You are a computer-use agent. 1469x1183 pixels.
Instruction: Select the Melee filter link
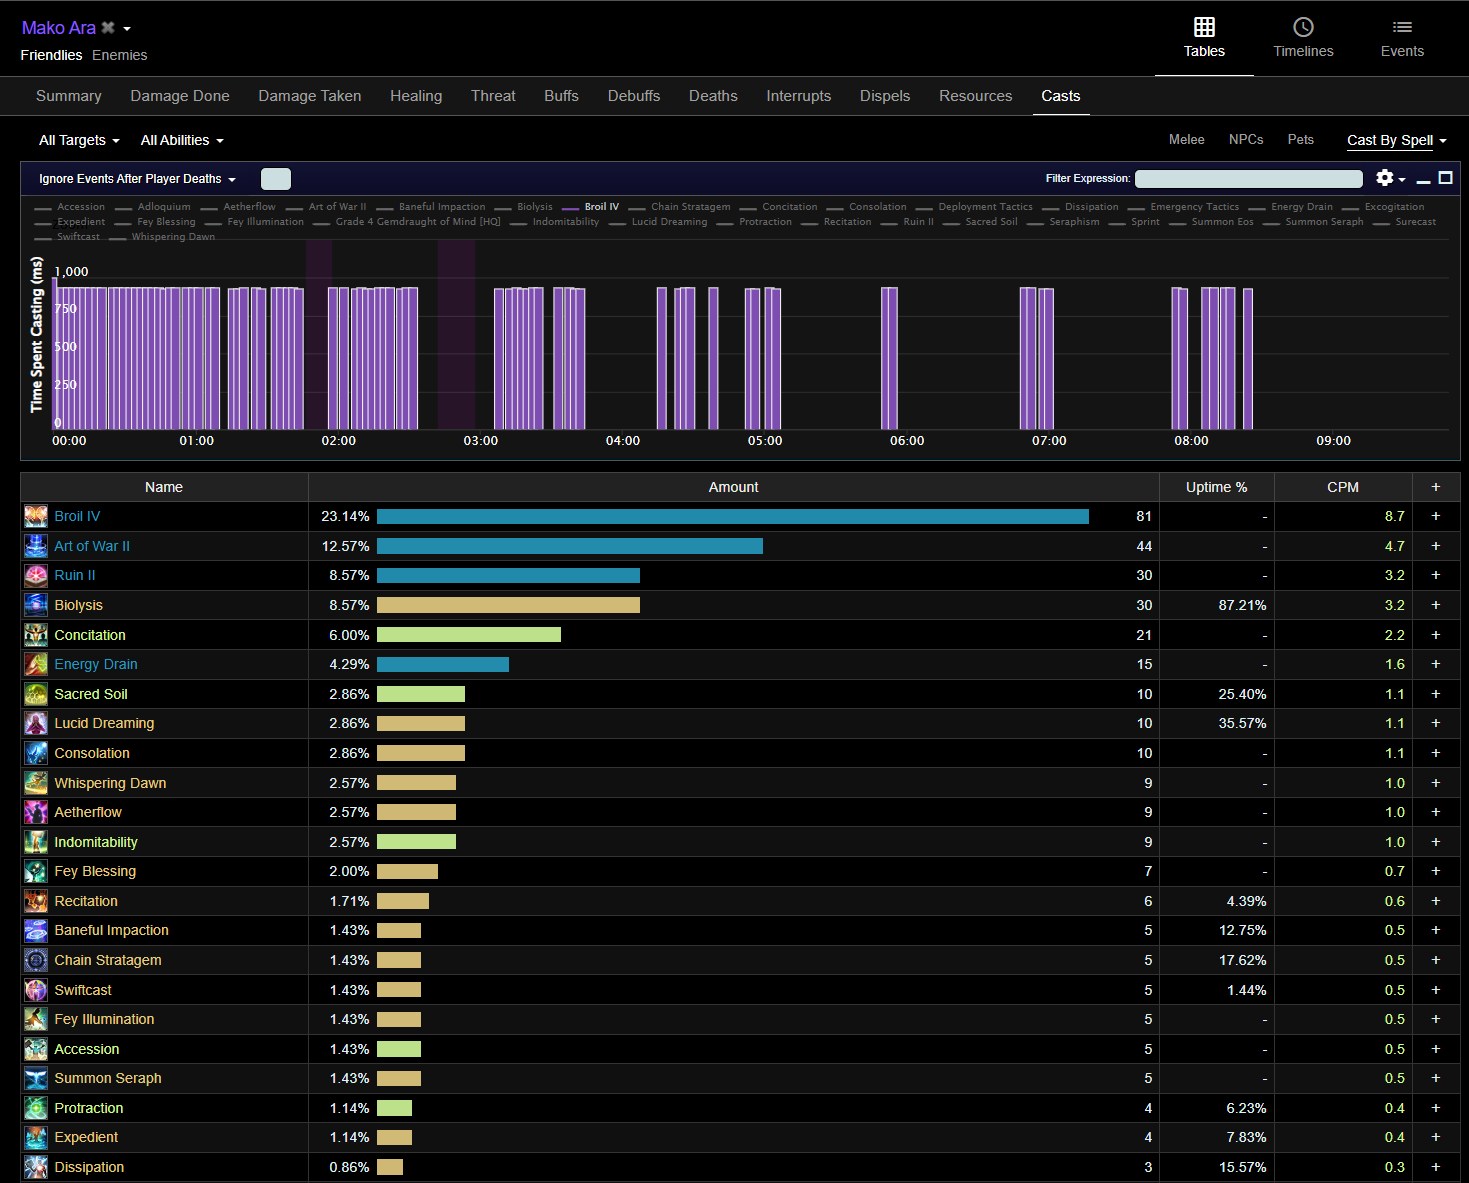(1187, 139)
